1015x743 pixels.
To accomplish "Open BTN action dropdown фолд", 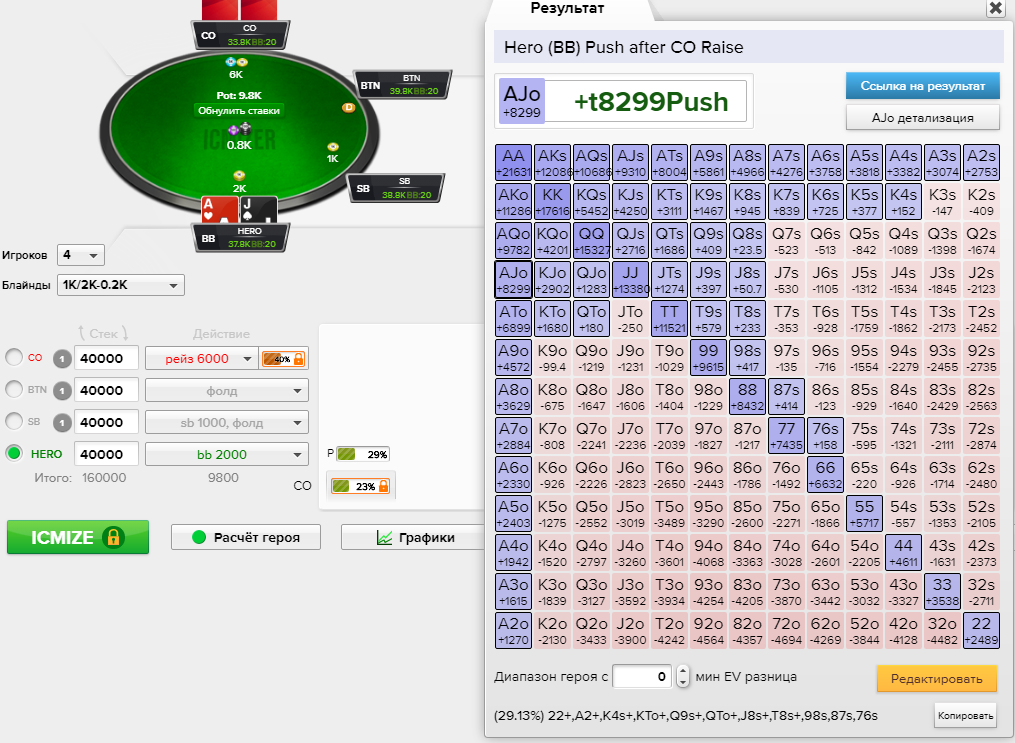I will [x=227, y=391].
